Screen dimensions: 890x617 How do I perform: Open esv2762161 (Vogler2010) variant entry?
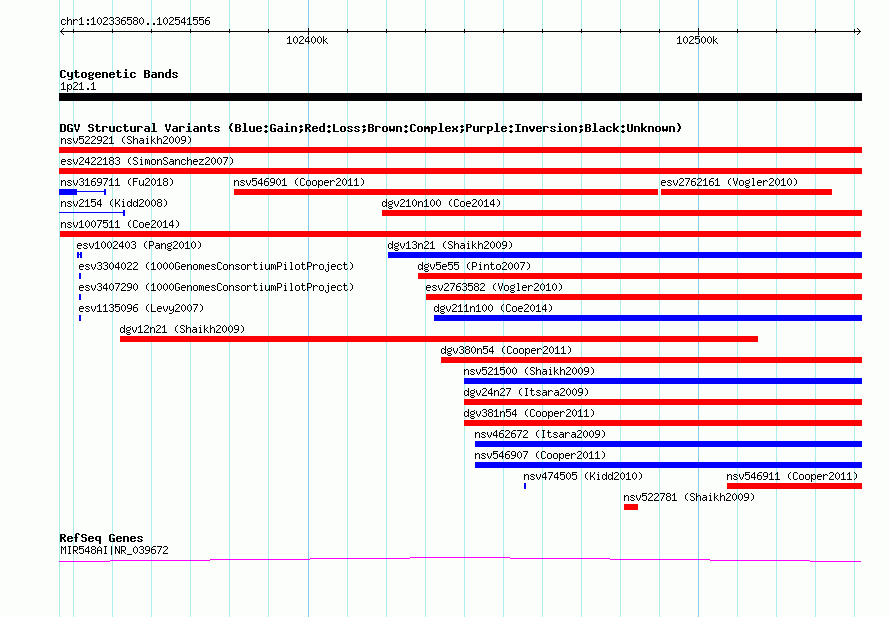(x=729, y=182)
